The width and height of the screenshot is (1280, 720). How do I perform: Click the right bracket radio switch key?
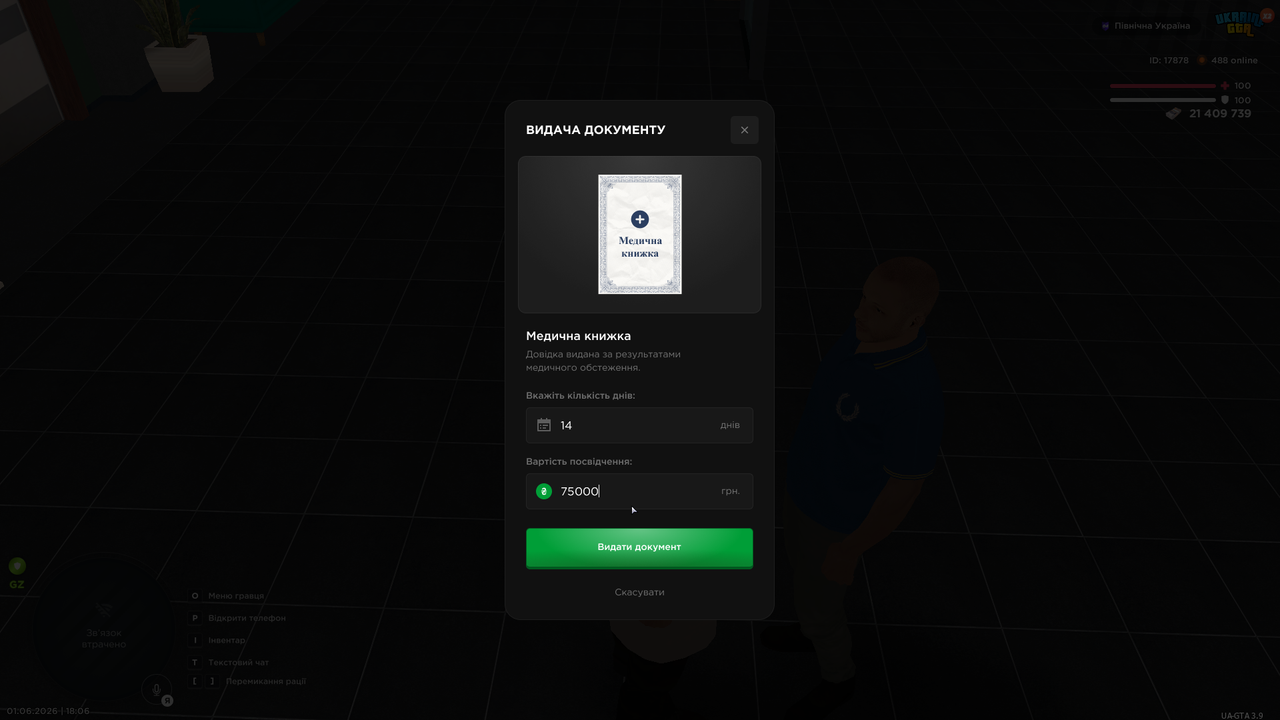coord(212,681)
